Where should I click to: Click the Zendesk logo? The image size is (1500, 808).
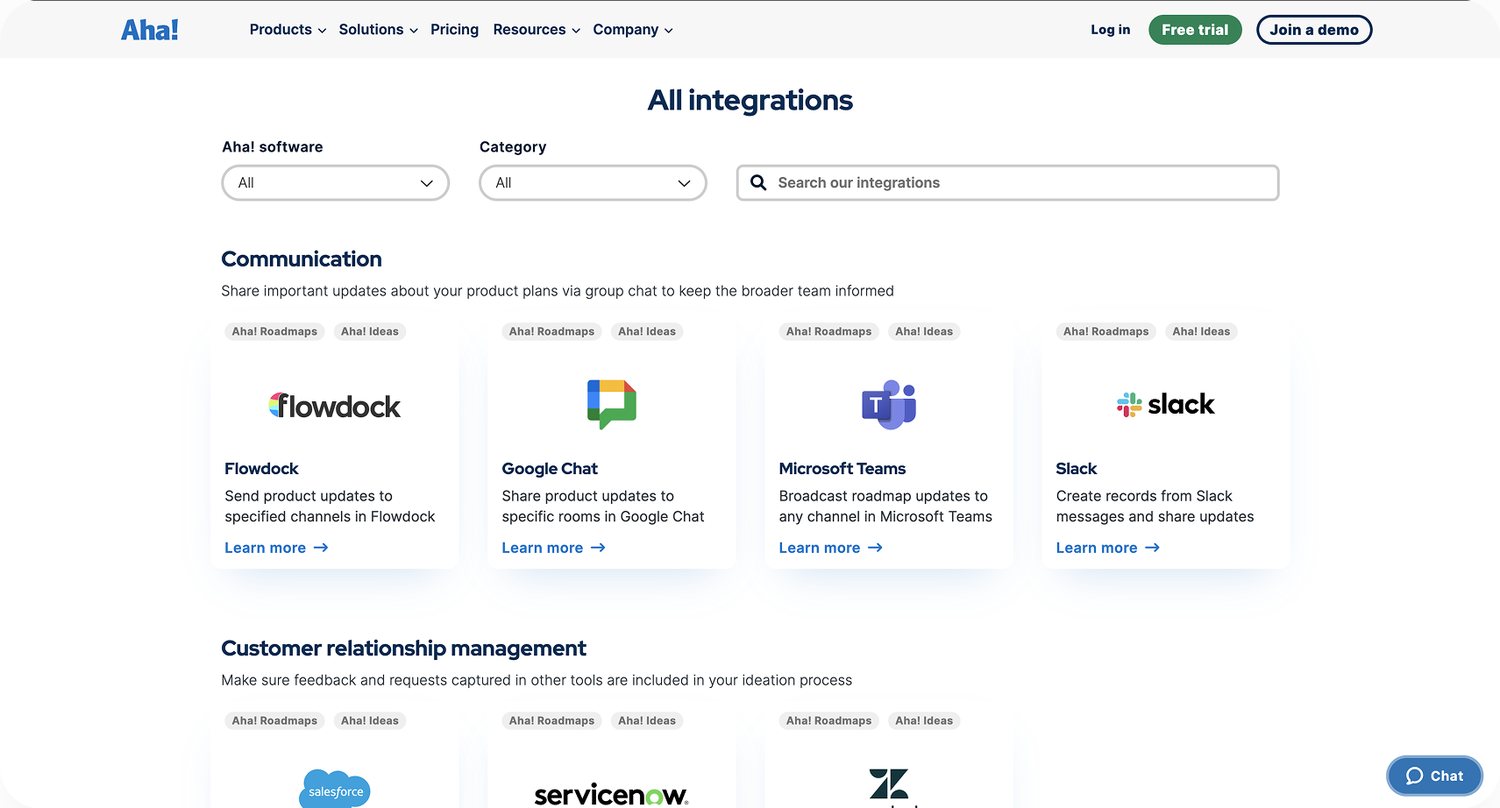click(x=889, y=788)
